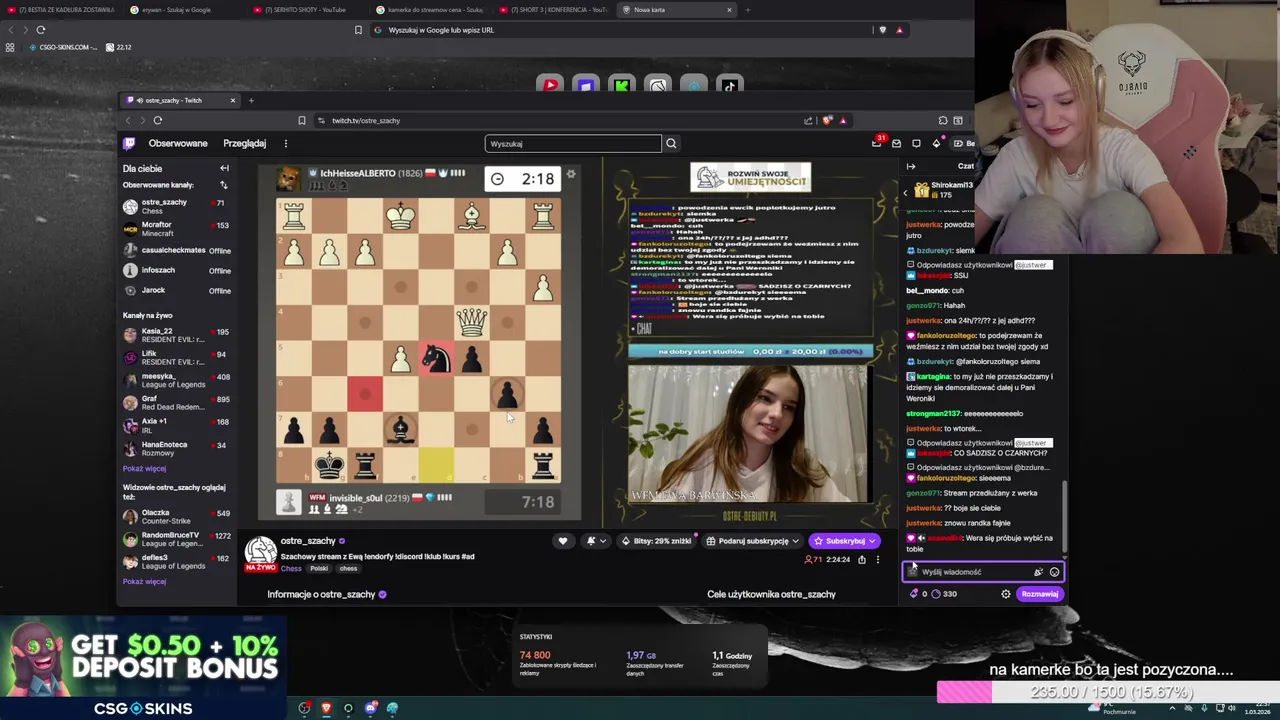
Task: Open the chat celebration icon in the message box
Action: click(1038, 572)
